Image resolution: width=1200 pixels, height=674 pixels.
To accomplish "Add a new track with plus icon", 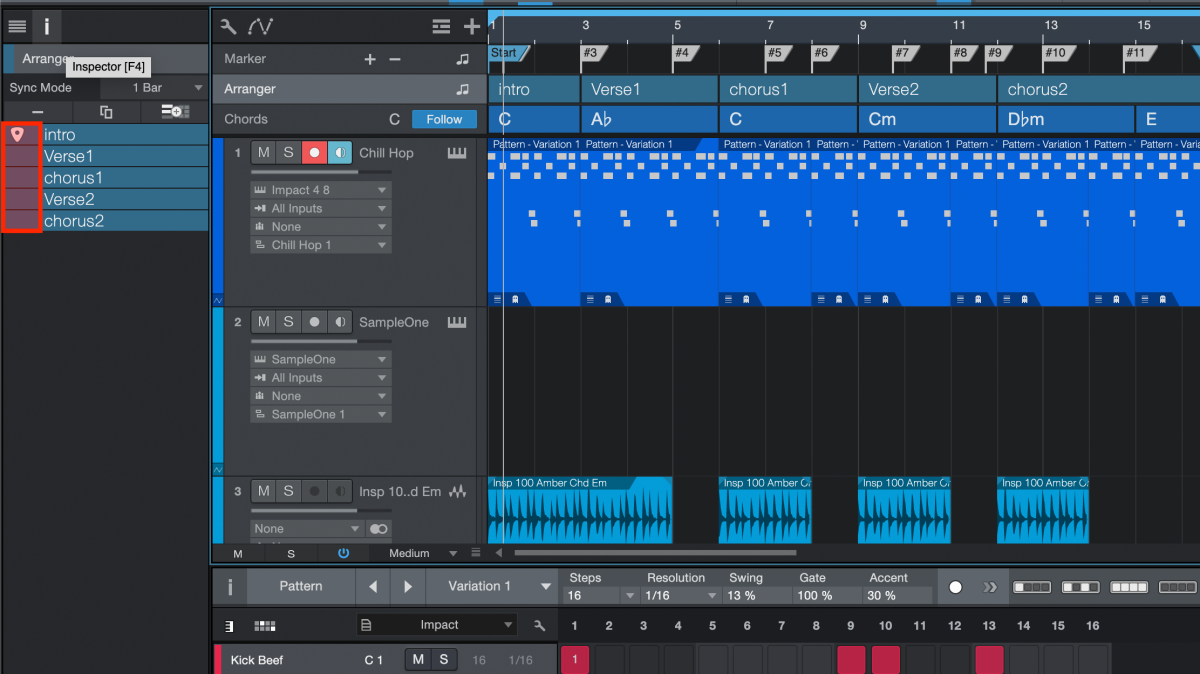I will [x=472, y=26].
